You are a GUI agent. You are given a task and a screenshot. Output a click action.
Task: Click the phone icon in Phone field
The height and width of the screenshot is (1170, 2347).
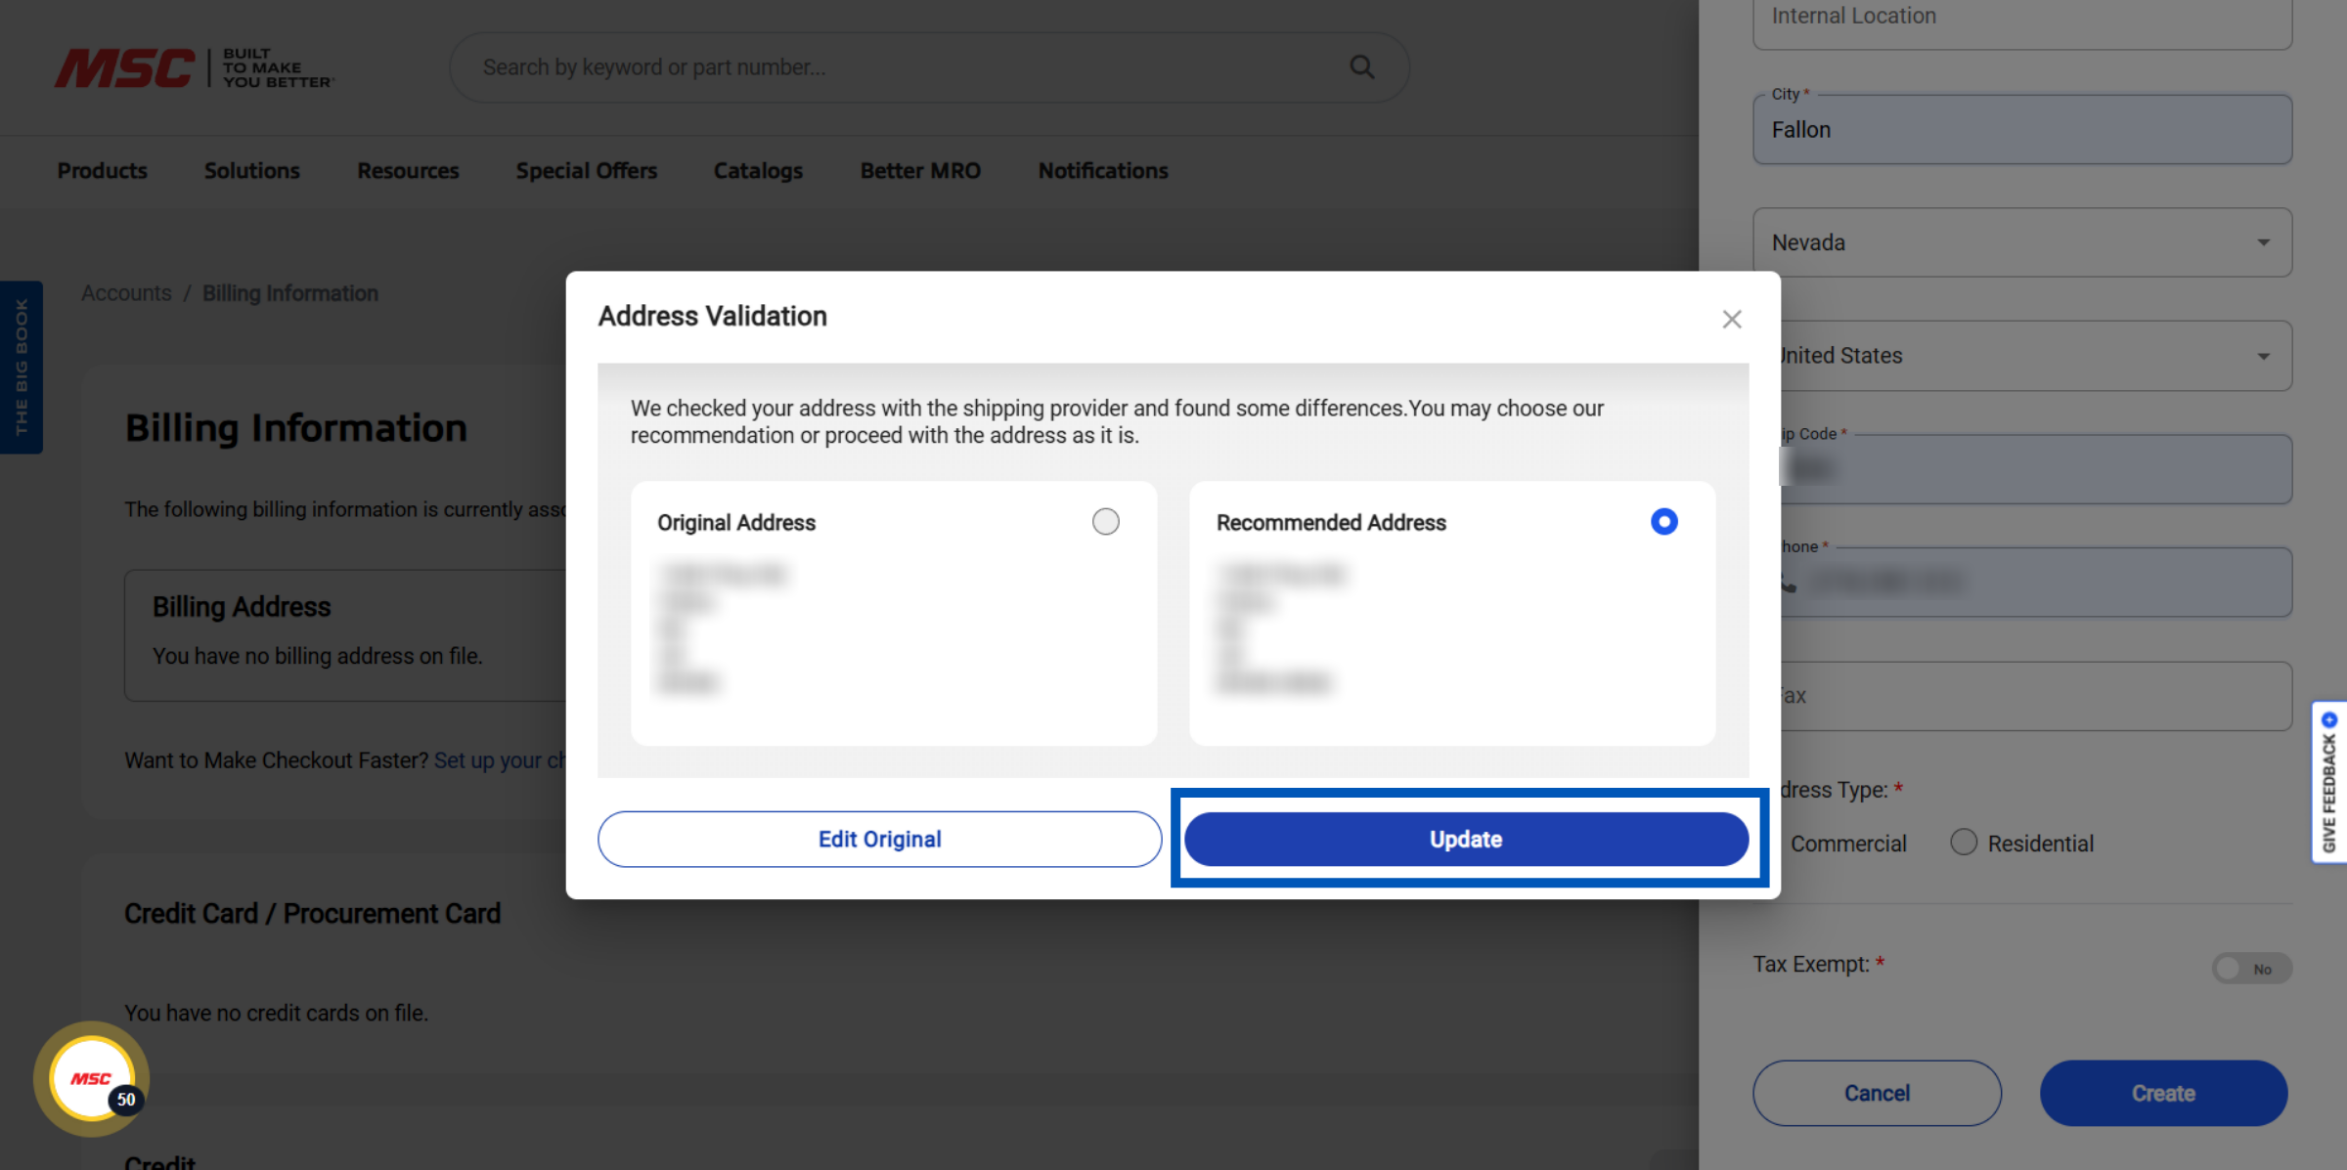click(1788, 583)
